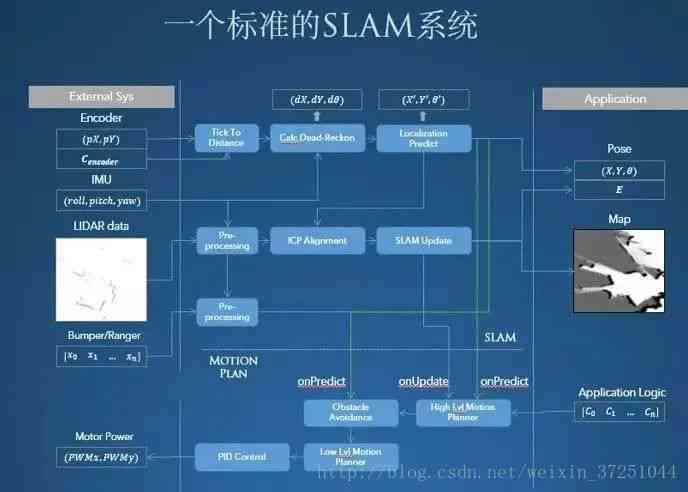Click the (roll, pitch, yaw) box
The height and width of the screenshot is (492, 688).
point(101,201)
